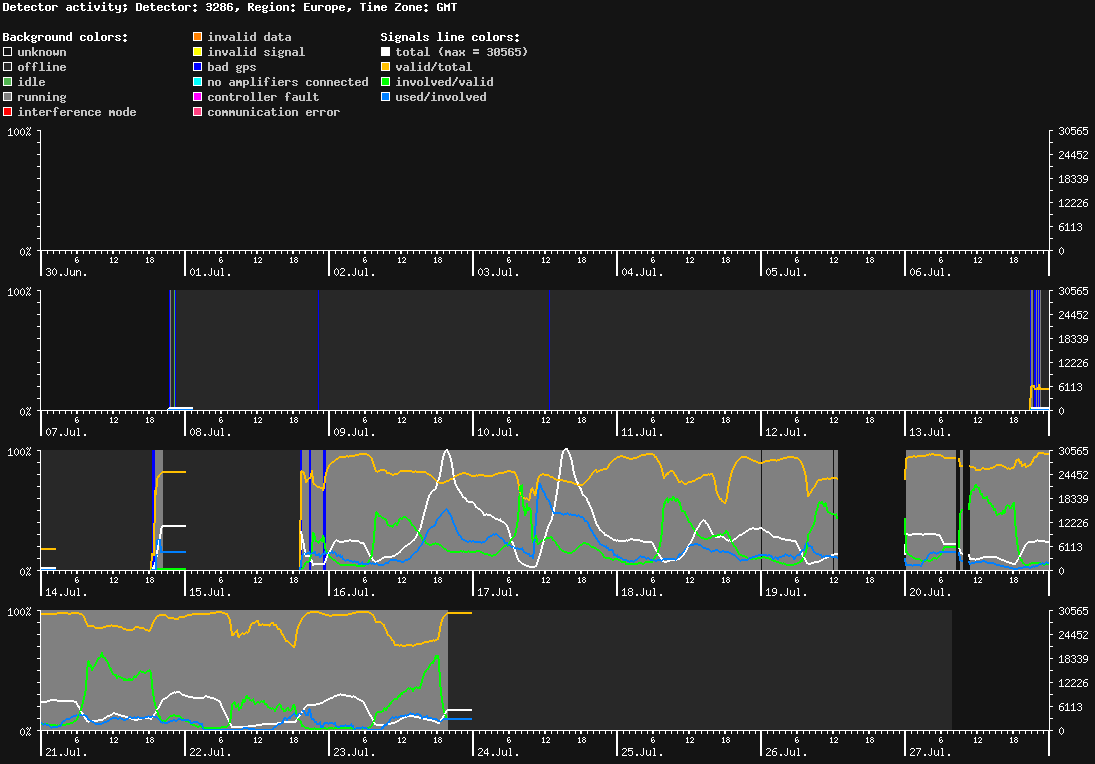Click the 10.Jul. date marker

[x=499, y=432]
